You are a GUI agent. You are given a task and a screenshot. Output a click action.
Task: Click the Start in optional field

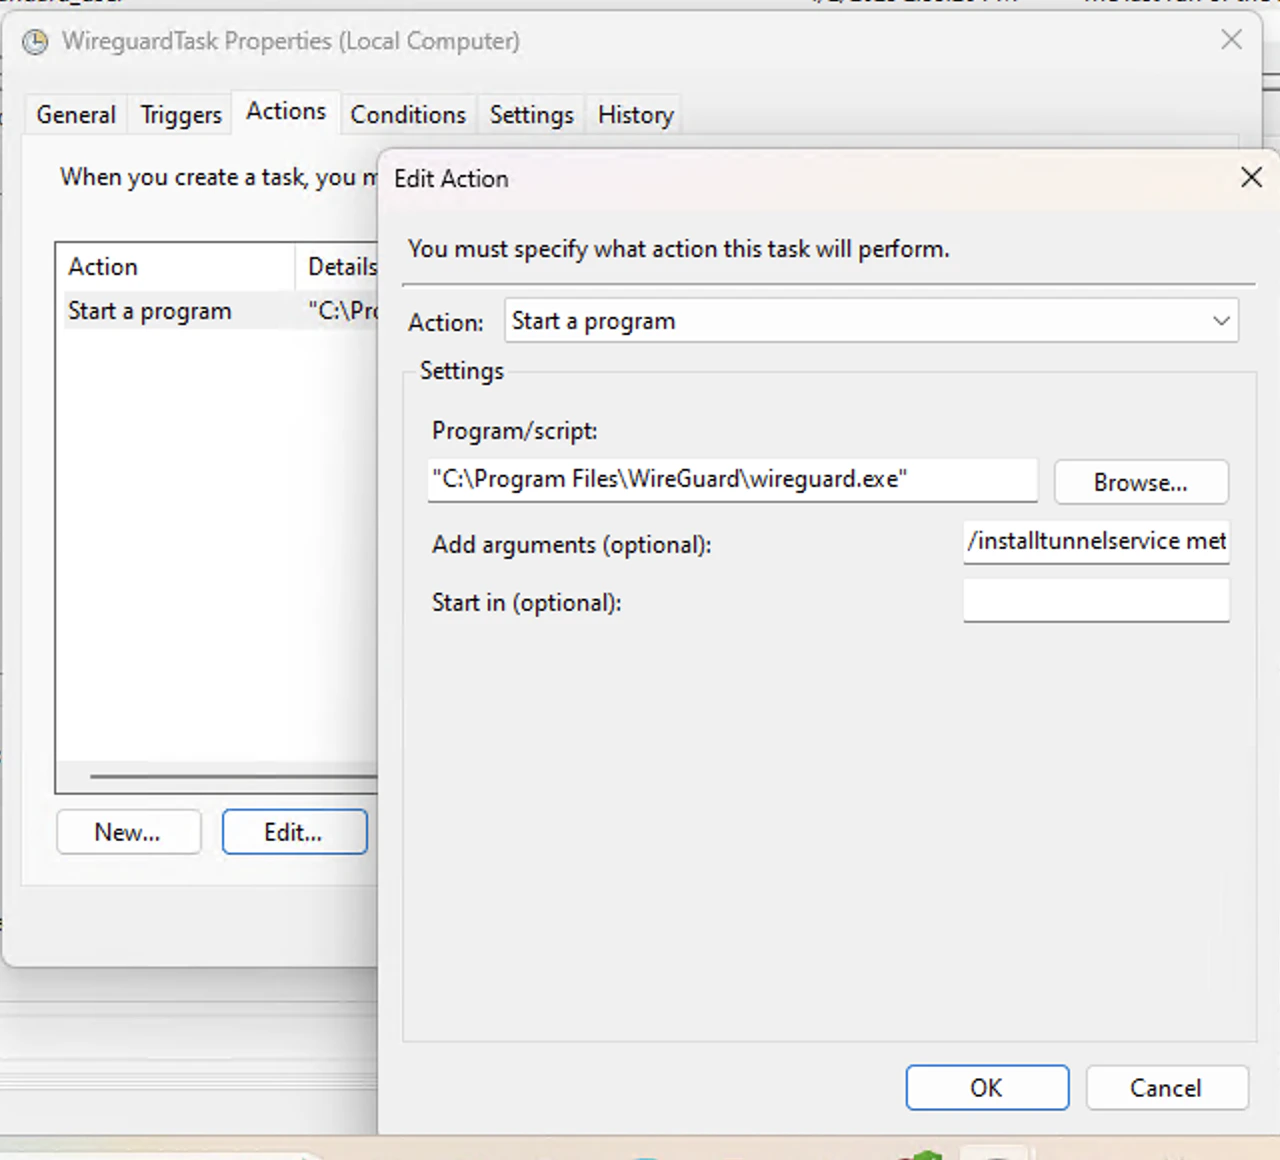click(x=1096, y=600)
